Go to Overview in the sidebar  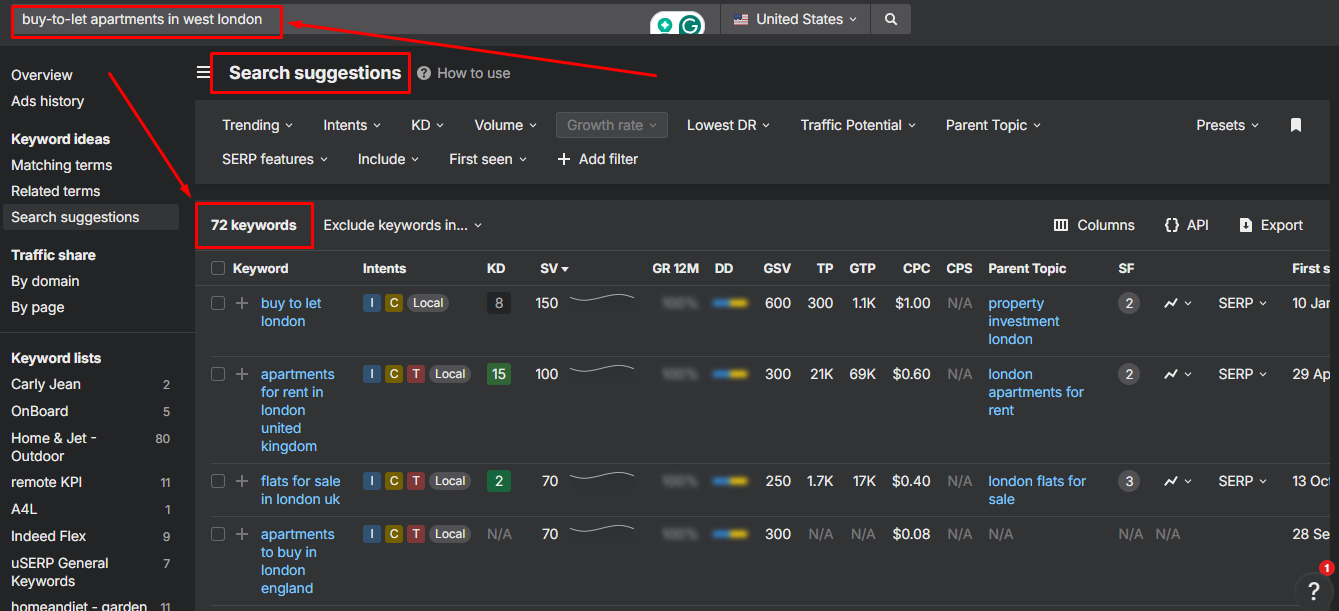point(42,75)
